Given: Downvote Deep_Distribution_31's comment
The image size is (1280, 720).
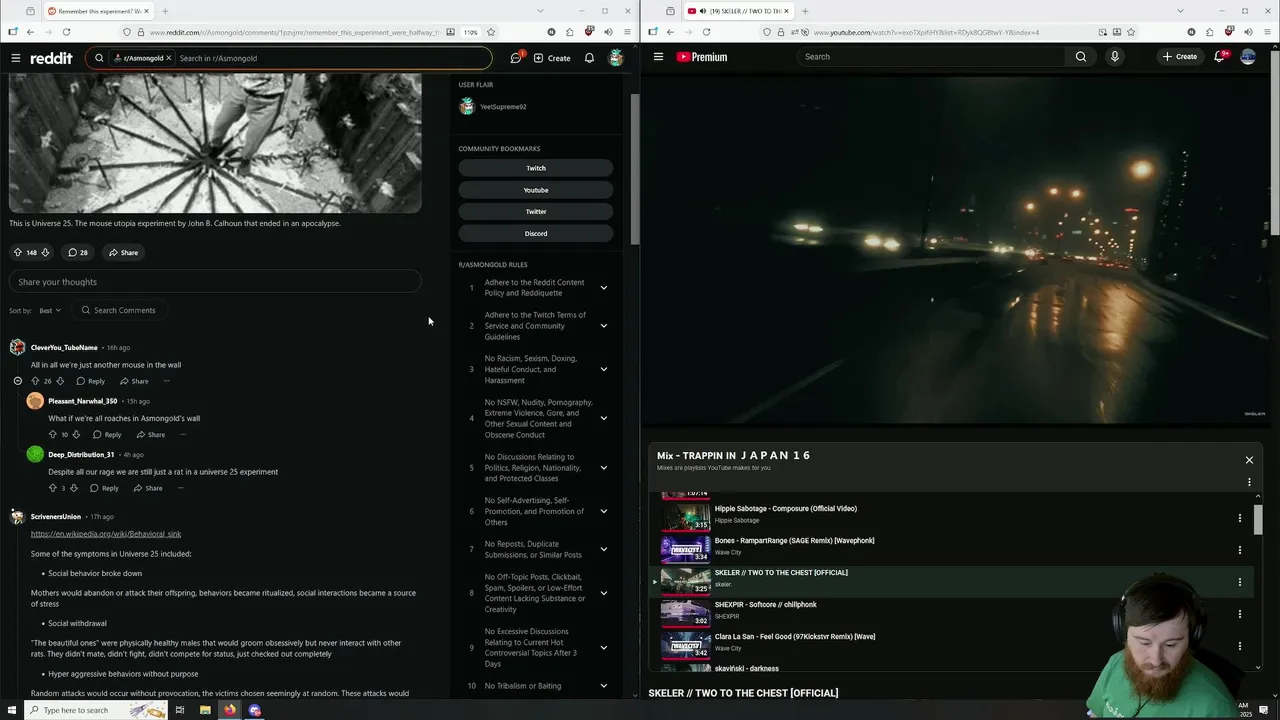Looking at the screenshot, I should [x=73, y=488].
